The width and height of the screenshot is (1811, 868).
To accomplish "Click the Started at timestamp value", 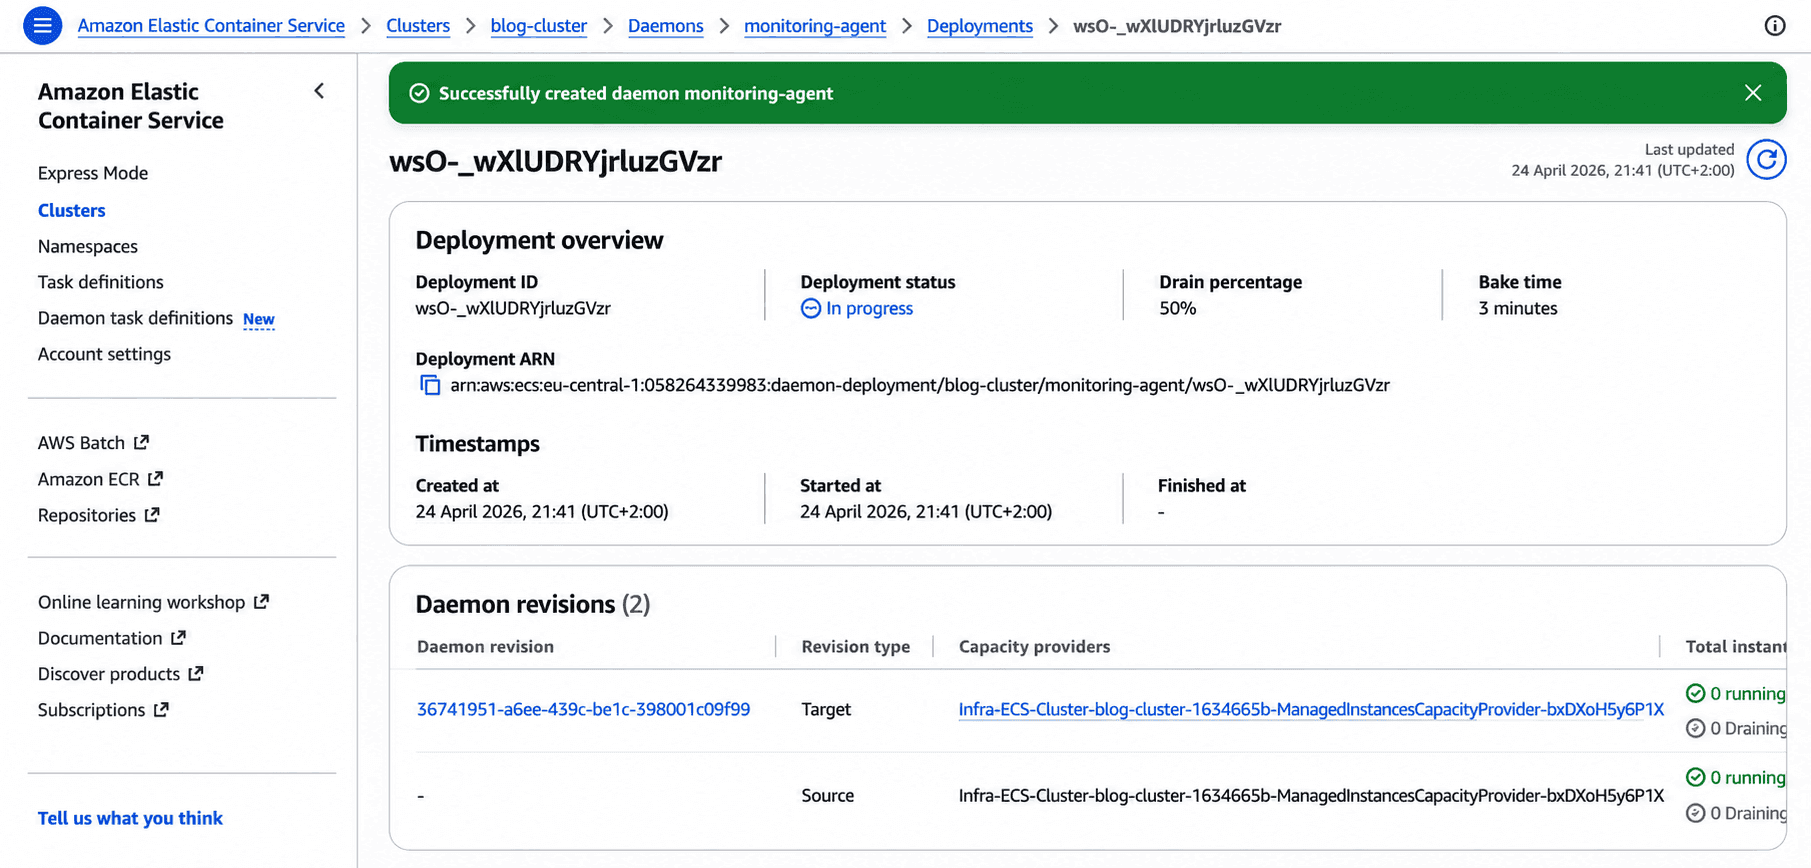I will point(926,512).
